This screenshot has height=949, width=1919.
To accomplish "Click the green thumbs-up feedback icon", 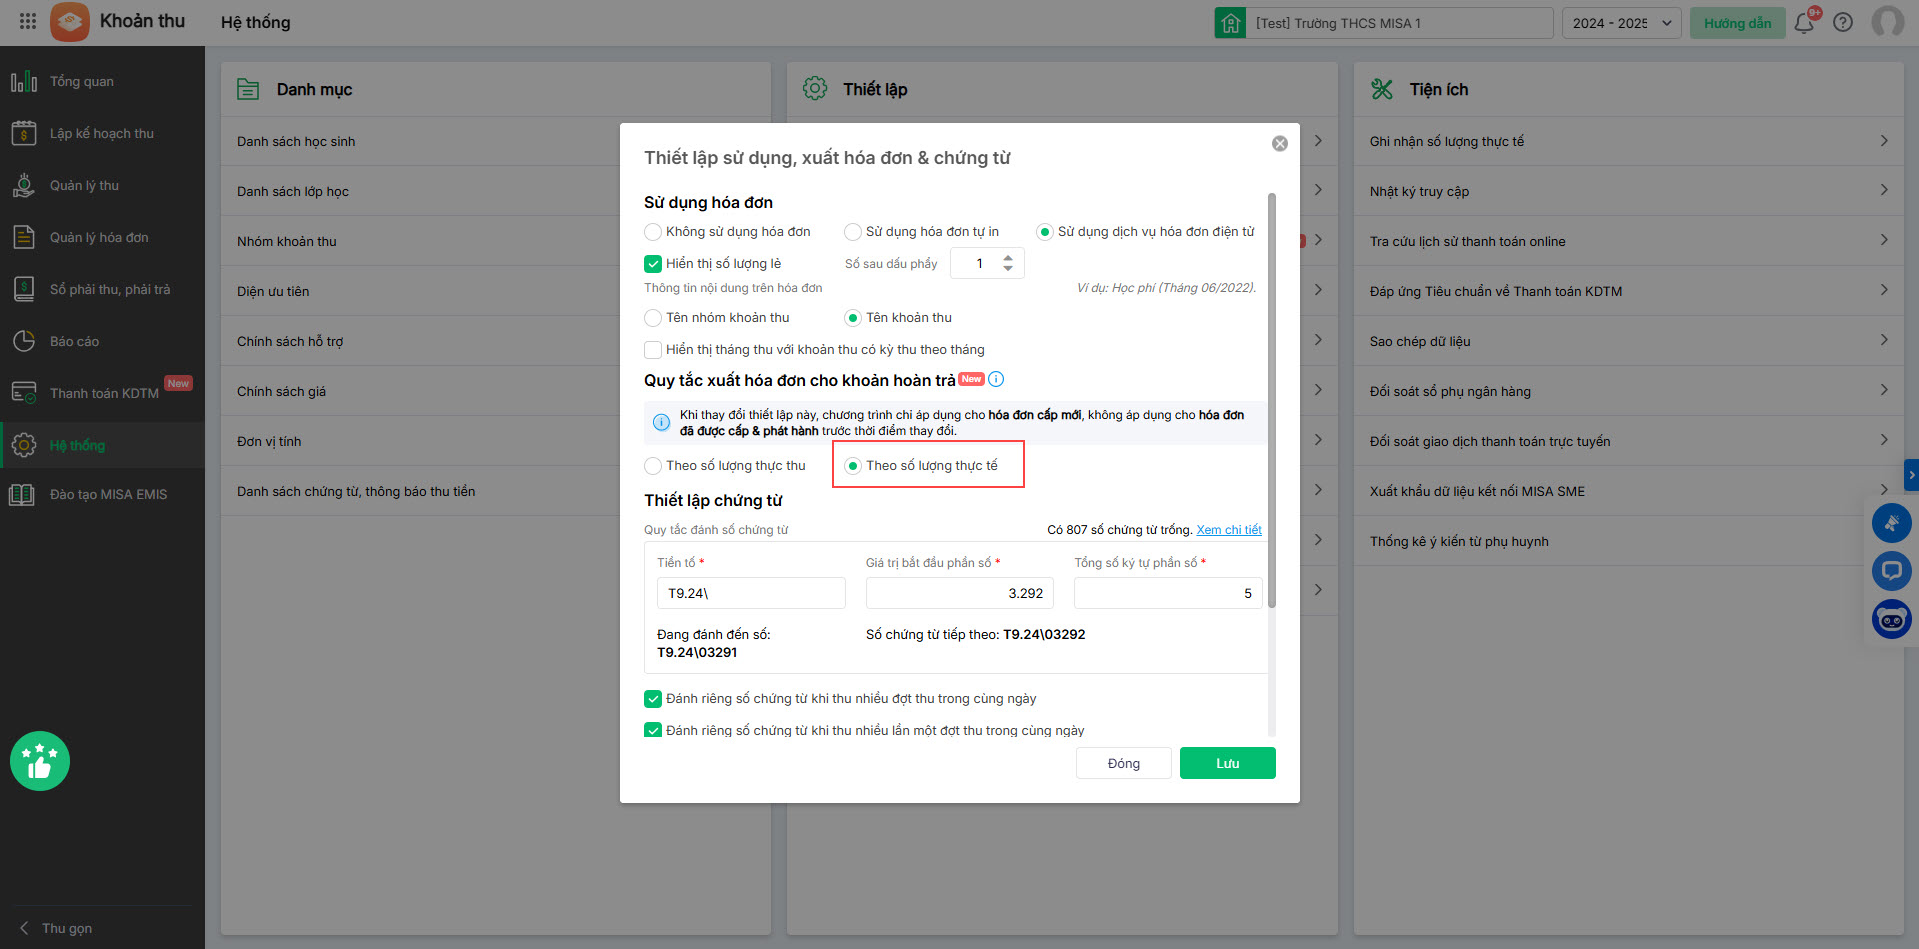I will [40, 761].
